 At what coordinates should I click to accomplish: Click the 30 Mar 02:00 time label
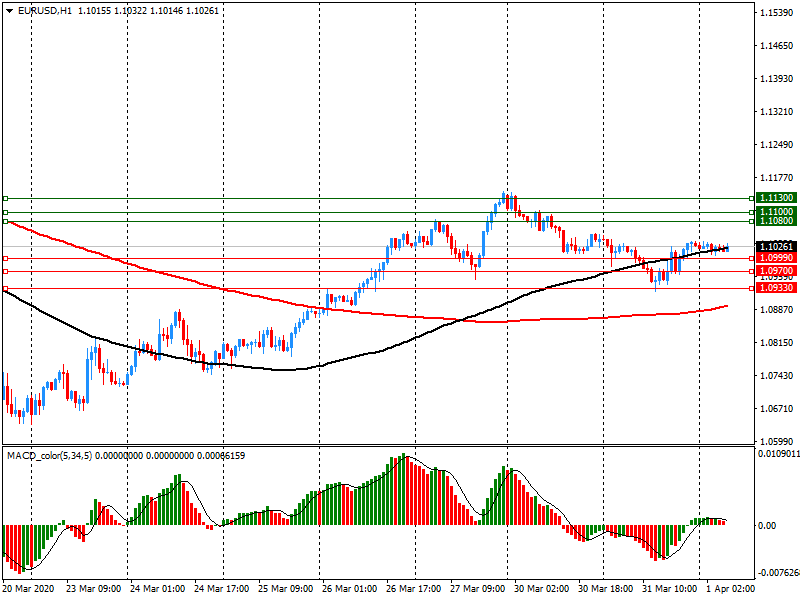pos(541,589)
